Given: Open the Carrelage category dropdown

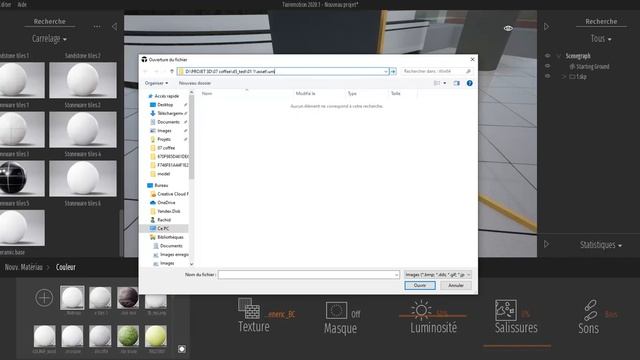Looking at the screenshot, I should click(x=49, y=39).
